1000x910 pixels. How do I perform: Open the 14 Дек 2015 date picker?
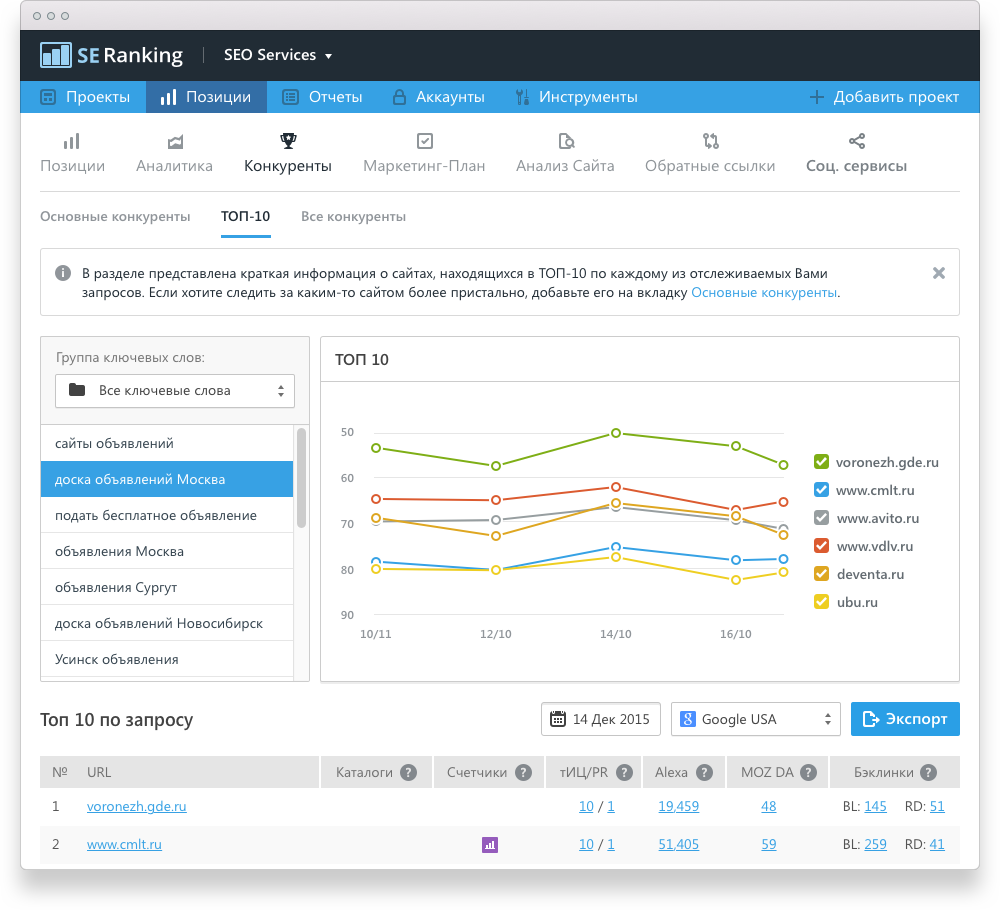[x=601, y=719]
